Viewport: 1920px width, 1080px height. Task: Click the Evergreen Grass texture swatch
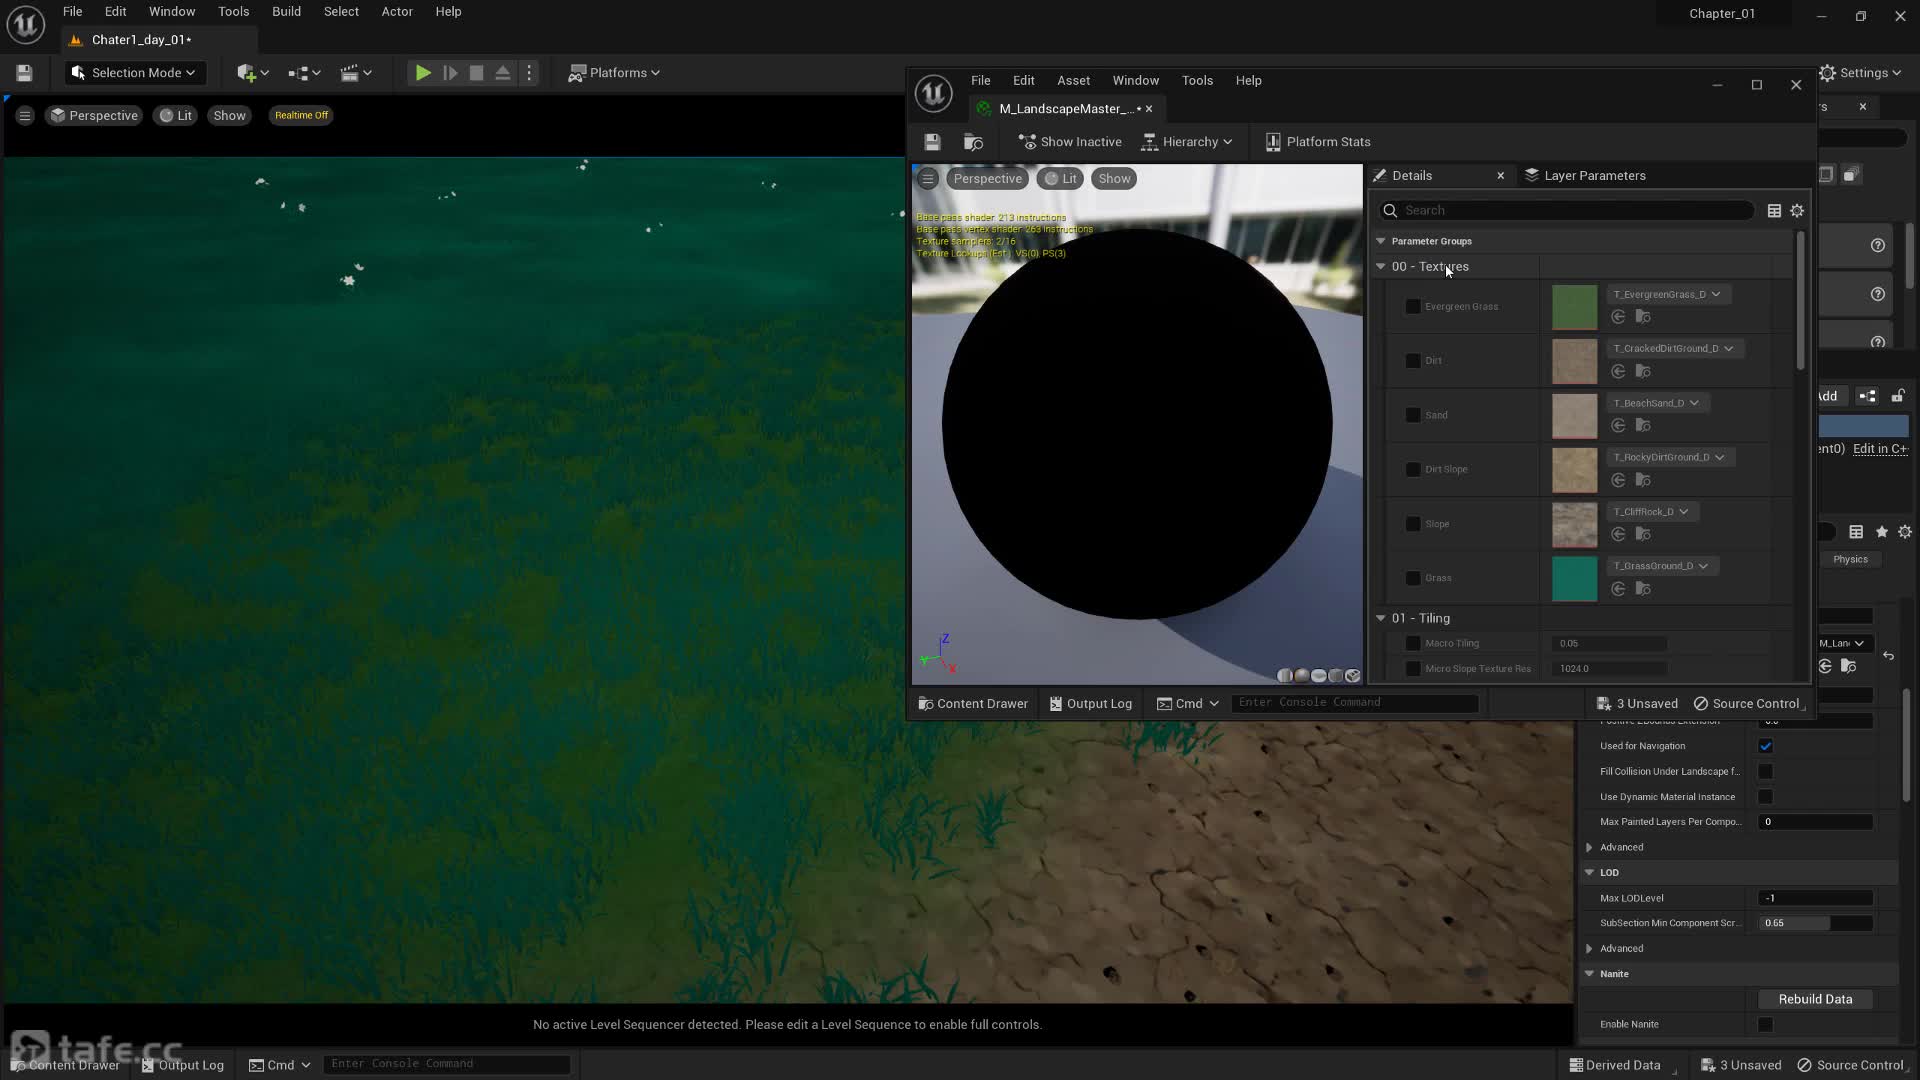(x=1574, y=307)
